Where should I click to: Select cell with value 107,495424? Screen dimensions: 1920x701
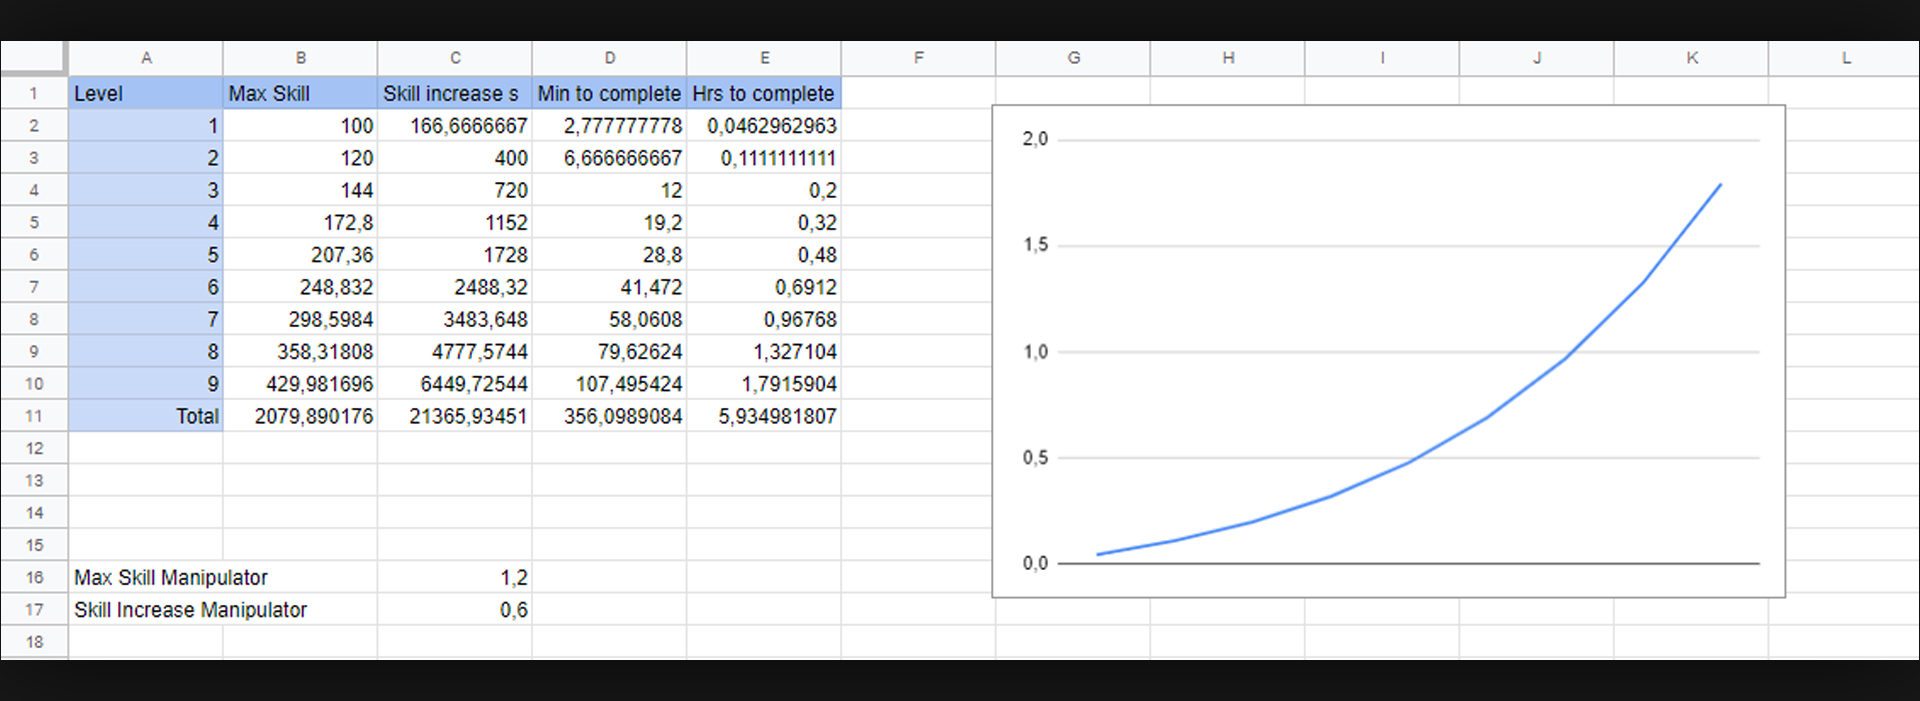coord(609,383)
